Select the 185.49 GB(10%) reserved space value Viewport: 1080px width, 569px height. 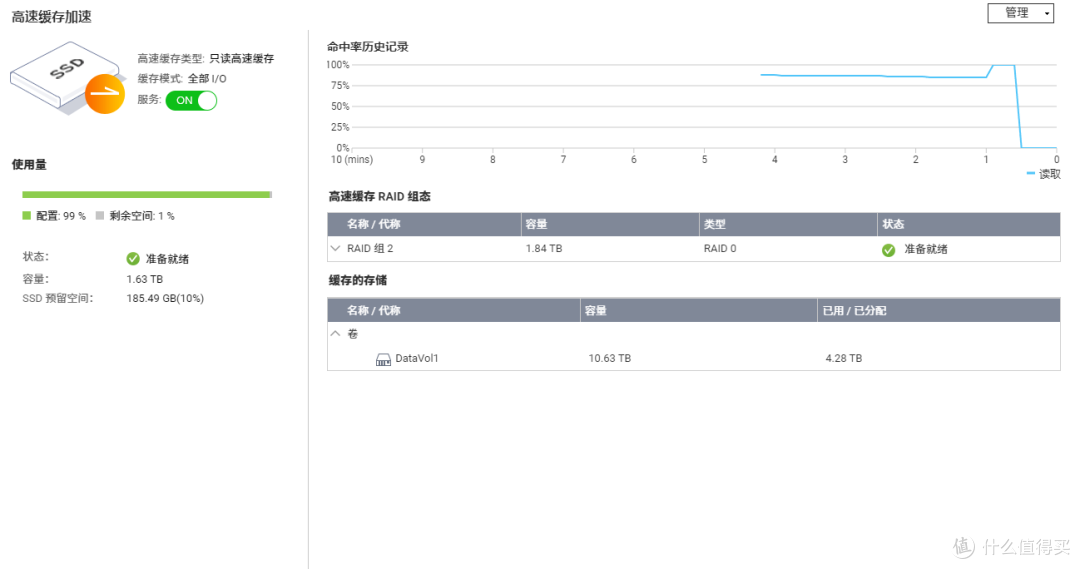coord(165,298)
